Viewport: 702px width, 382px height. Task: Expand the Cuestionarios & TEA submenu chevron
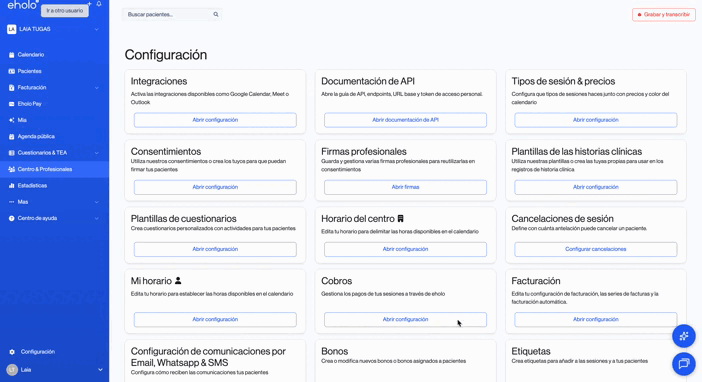97,153
